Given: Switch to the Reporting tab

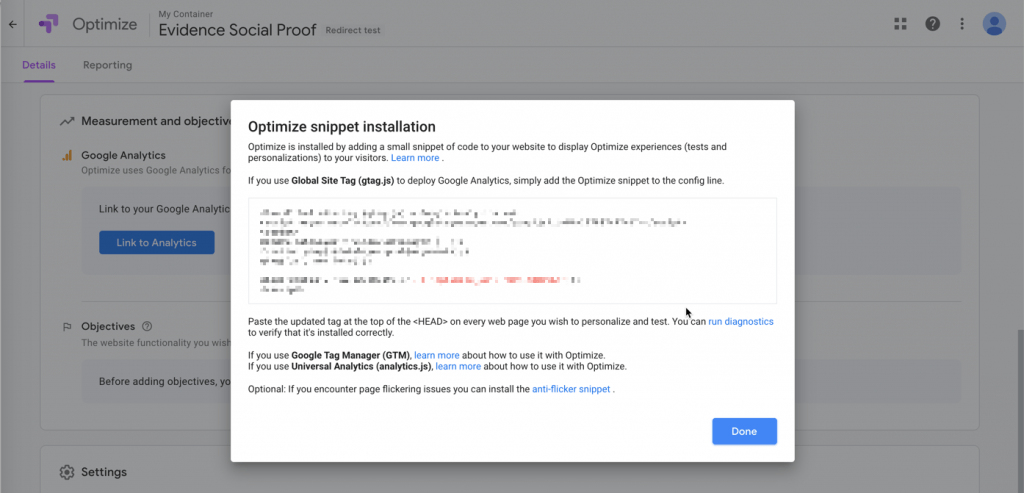Looking at the screenshot, I should (x=107, y=65).
